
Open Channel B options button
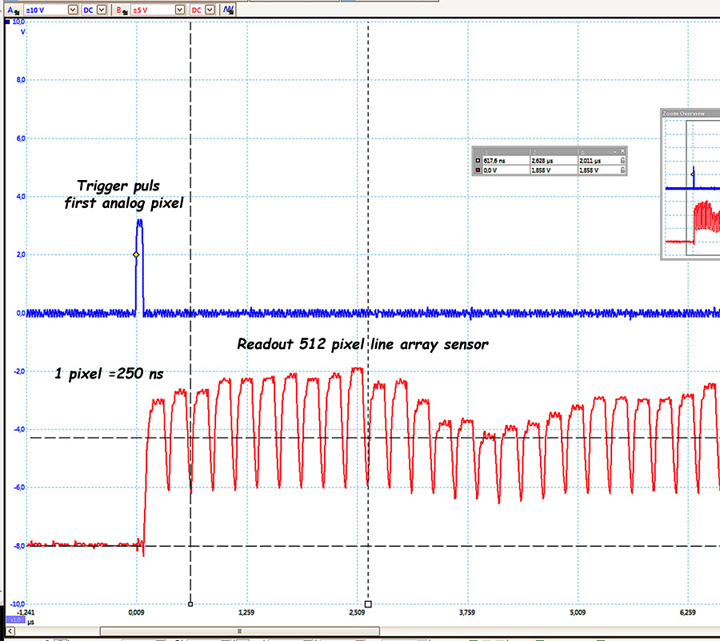click(x=123, y=8)
